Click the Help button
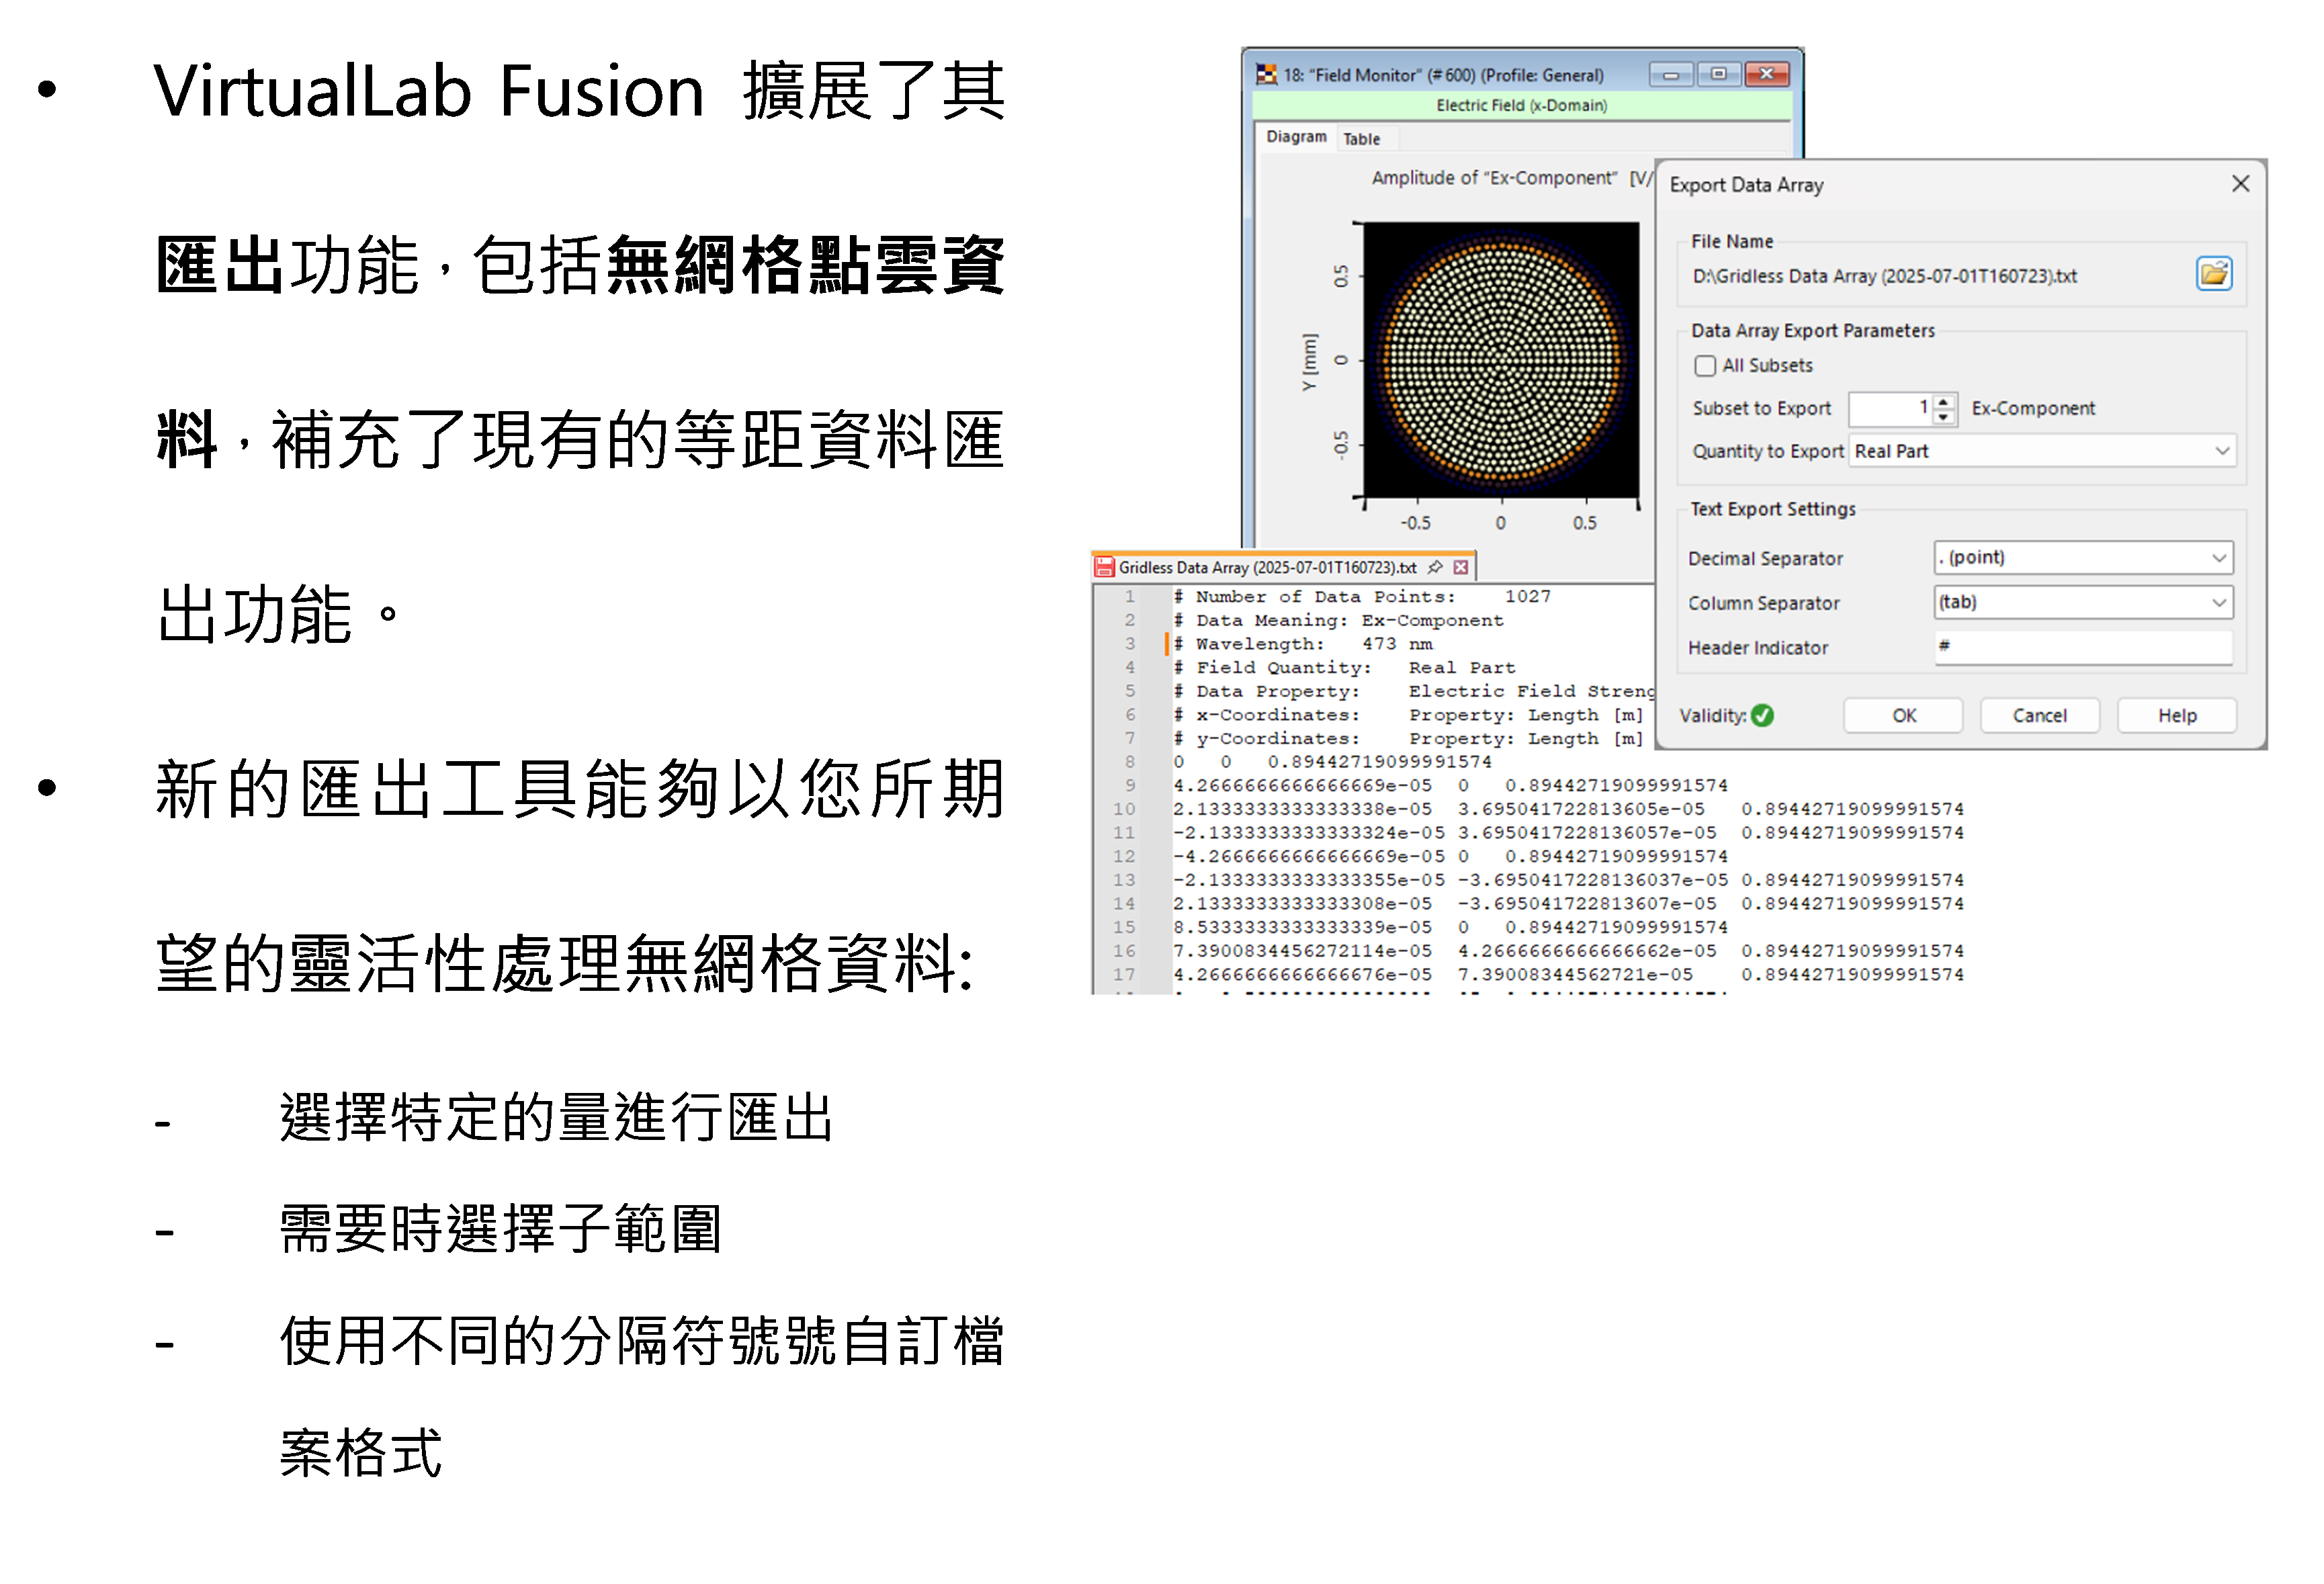Viewport: 2324px width, 1584px height. tap(2176, 715)
